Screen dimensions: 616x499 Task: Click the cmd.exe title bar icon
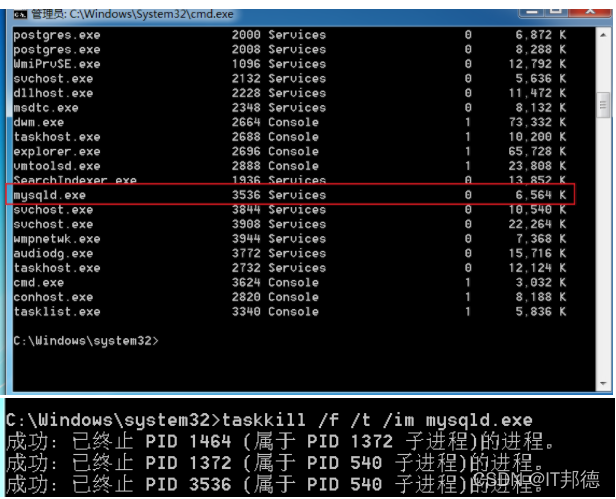pos(20,15)
